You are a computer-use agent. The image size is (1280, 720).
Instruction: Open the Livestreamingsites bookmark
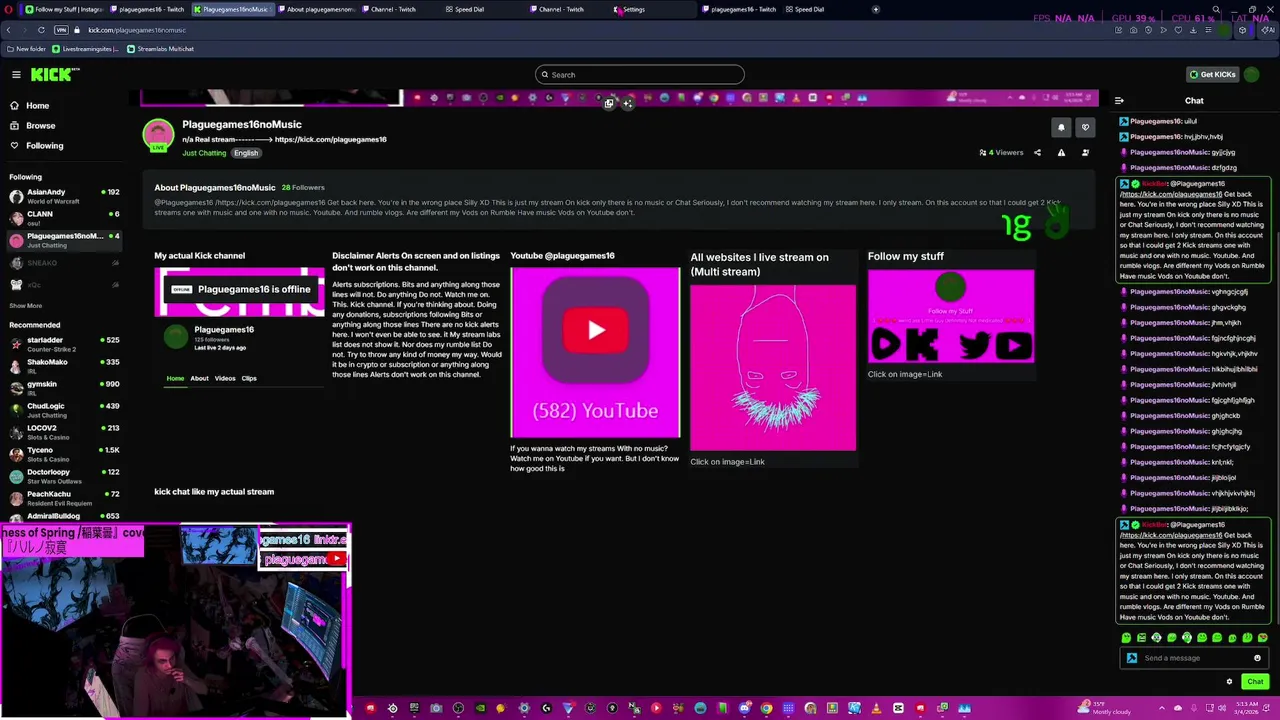click(x=86, y=49)
